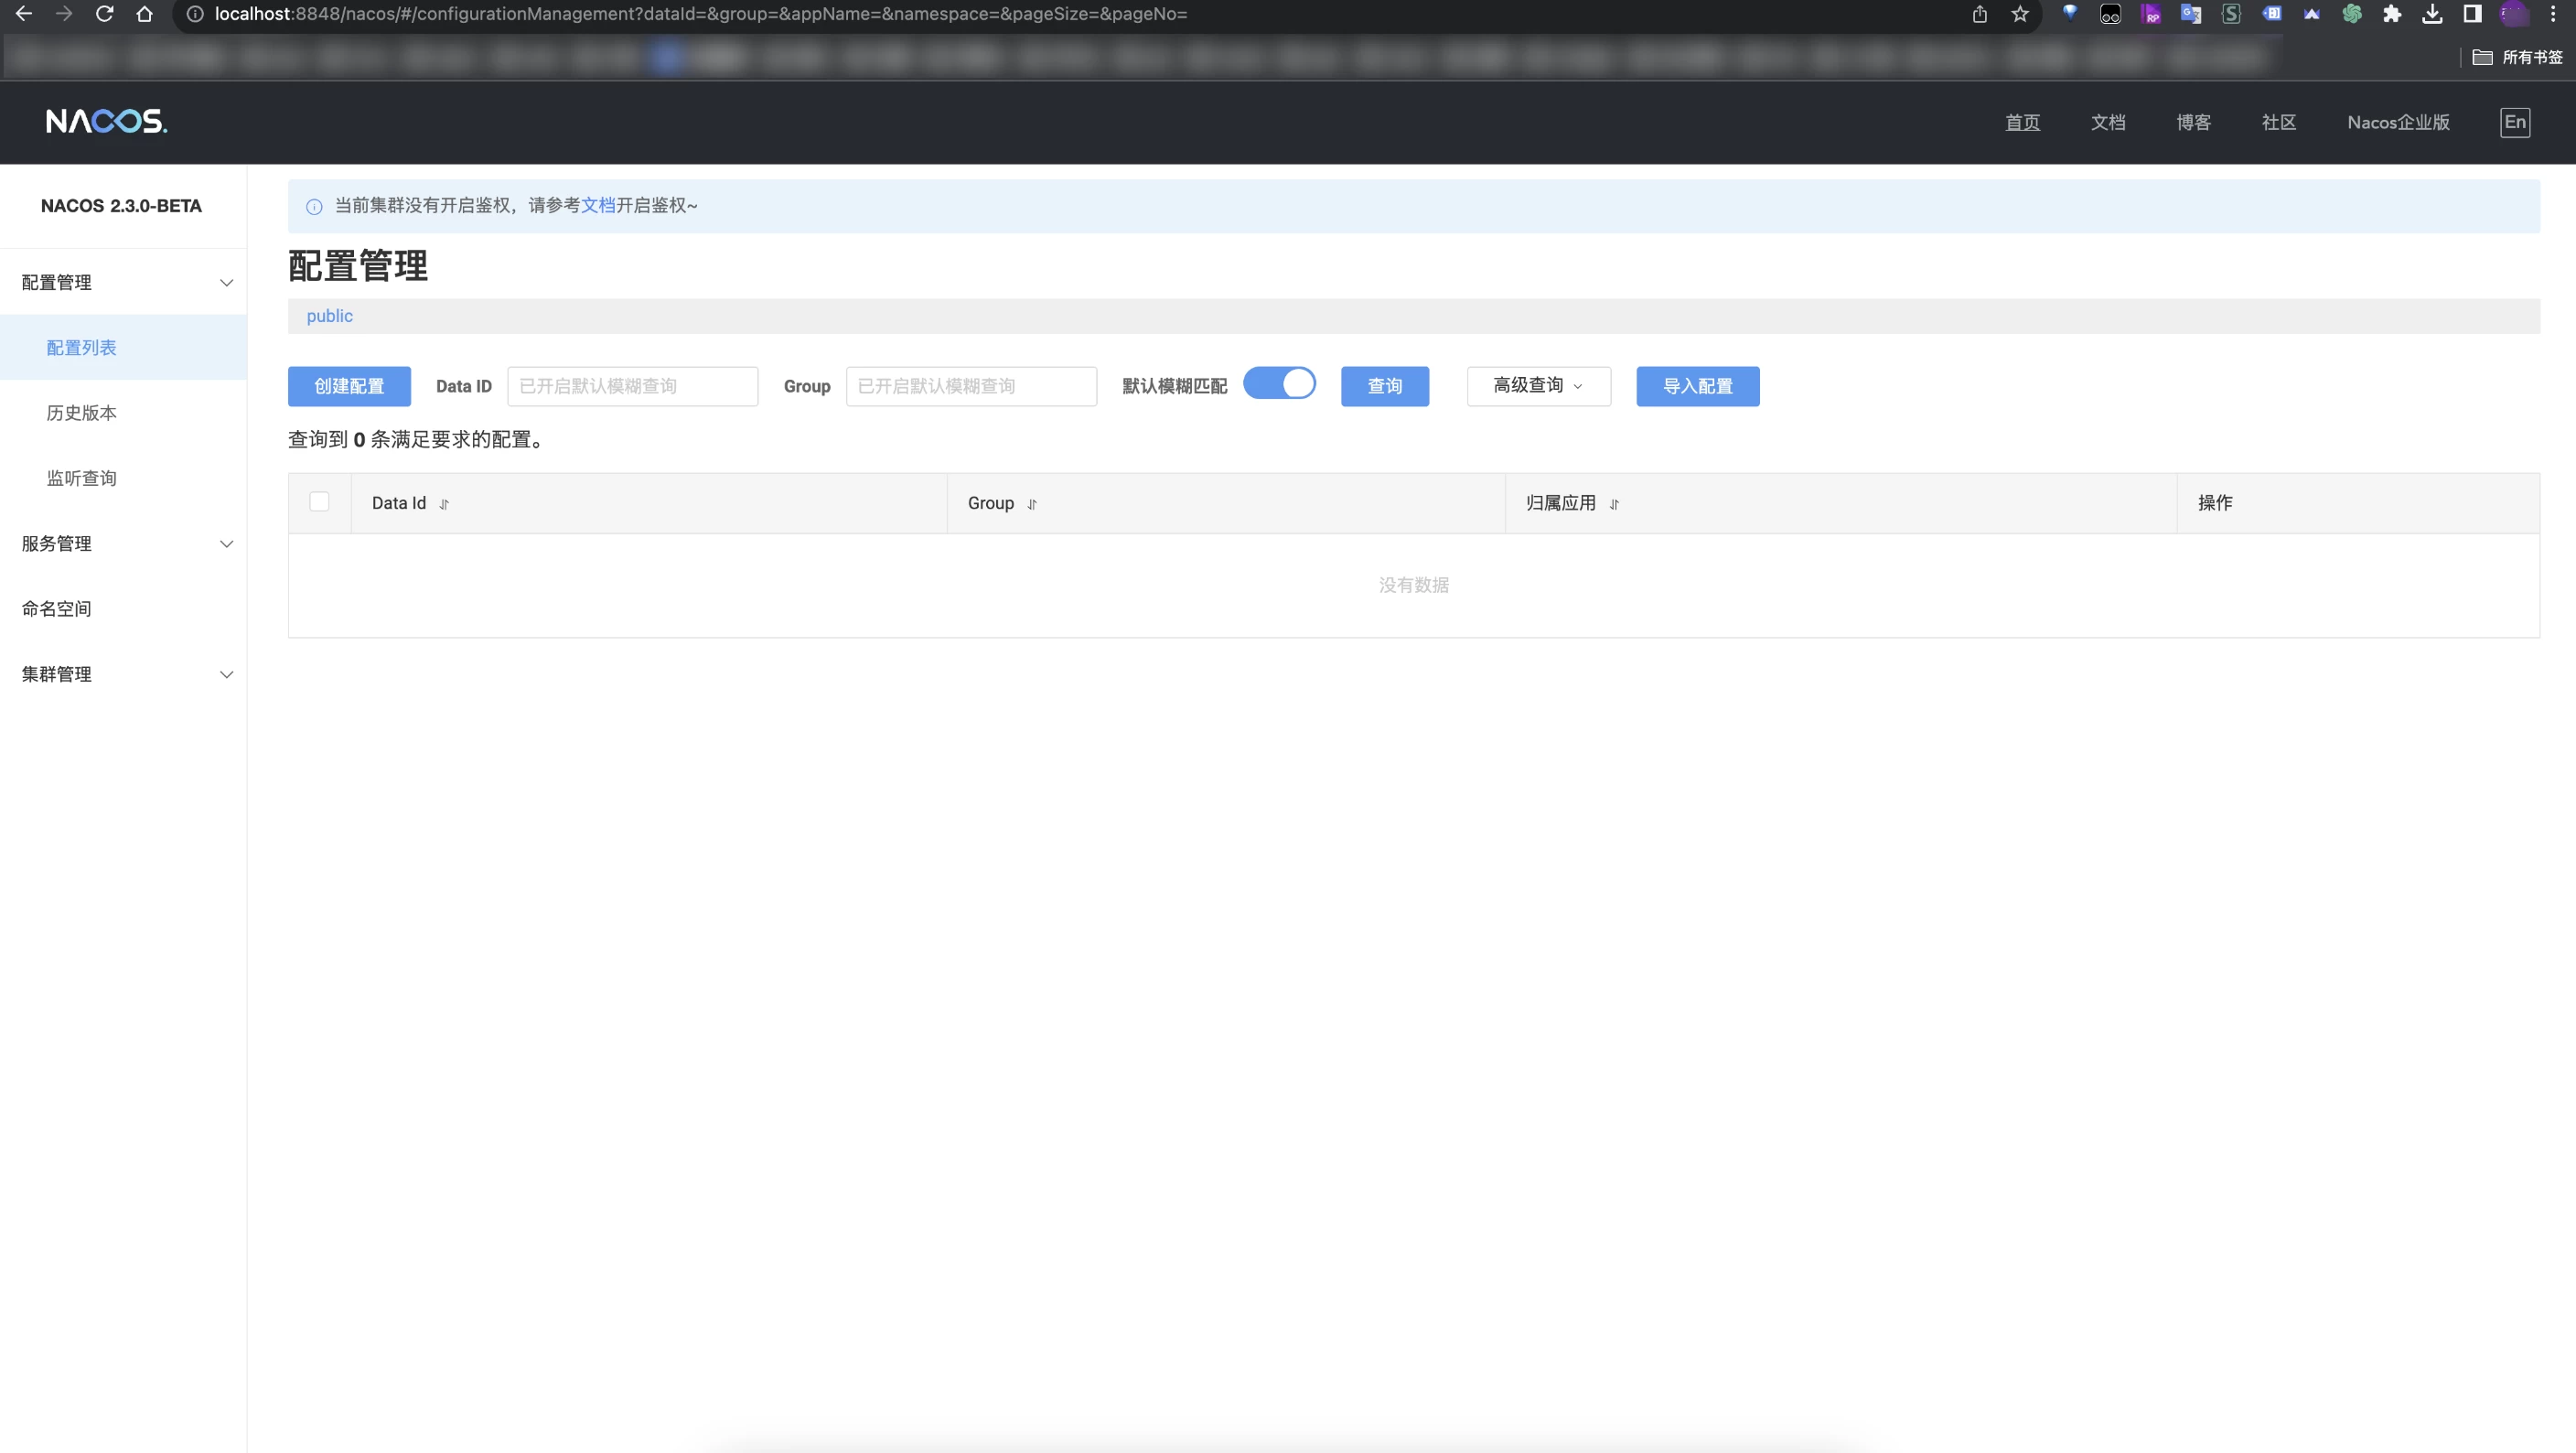Click the site info icon in address bar
The width and height of the screenshot is (2576, 1453).
(x=195, y=14)
